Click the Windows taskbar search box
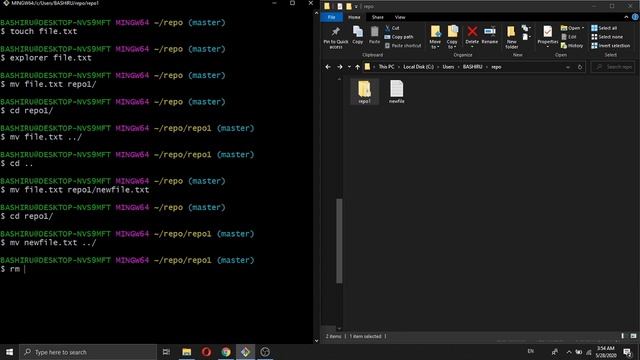640x360 pixels. pyautogui.click(x=88, y=352)
